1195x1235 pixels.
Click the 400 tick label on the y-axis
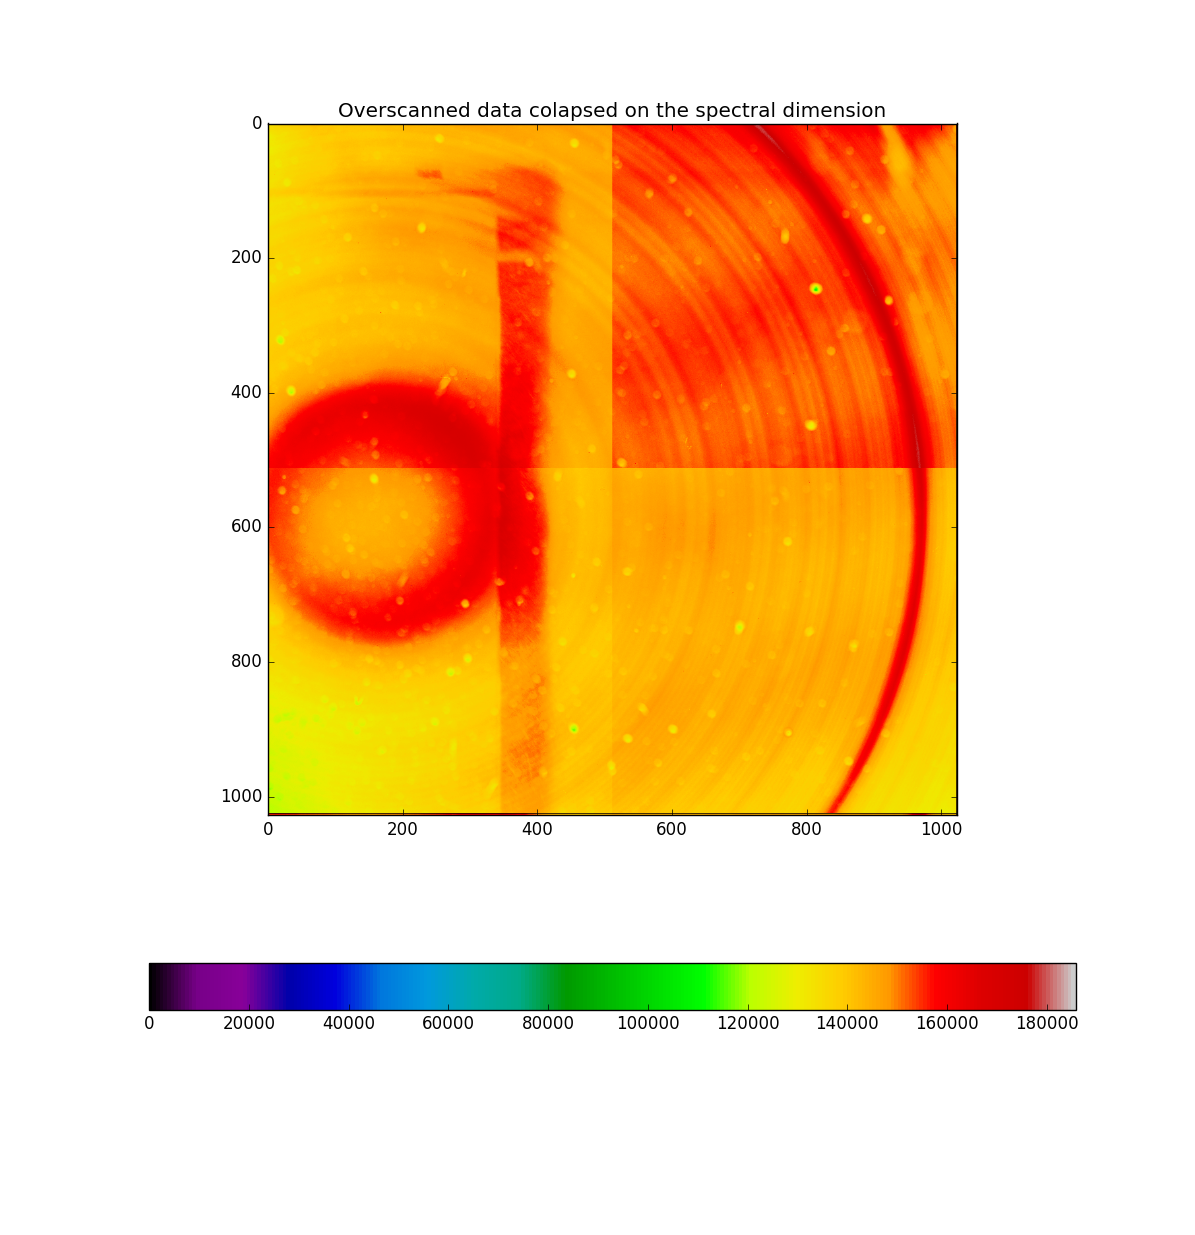246,392
